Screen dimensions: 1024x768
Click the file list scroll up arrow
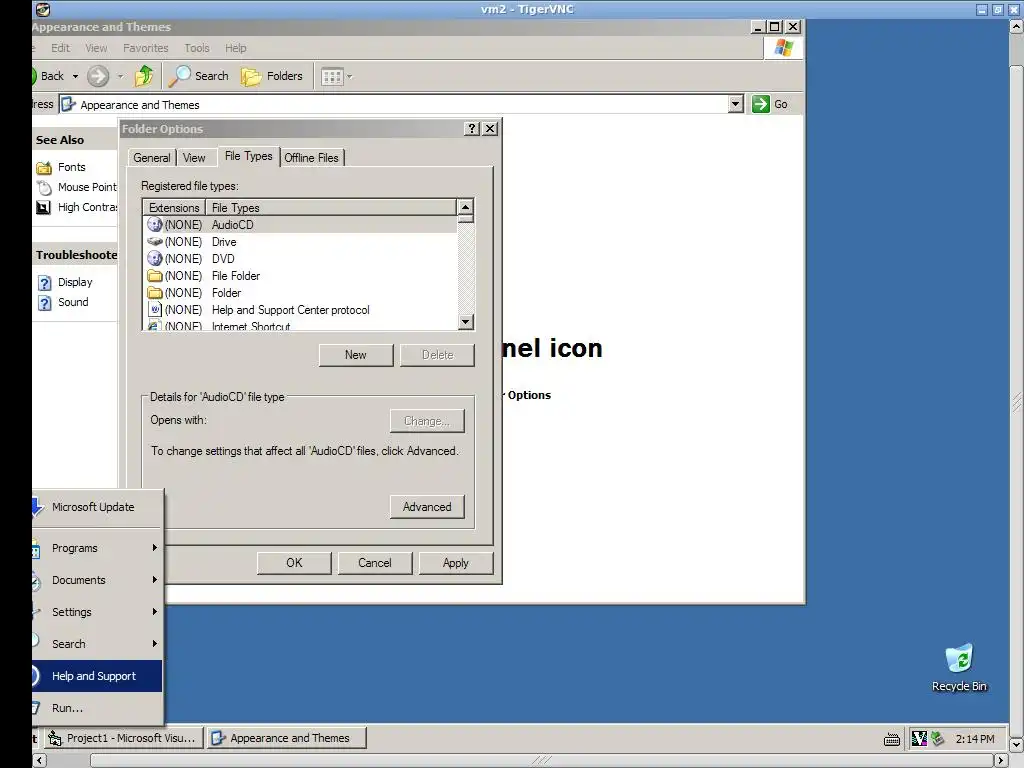pyautogui.click(x=465, y=207)
